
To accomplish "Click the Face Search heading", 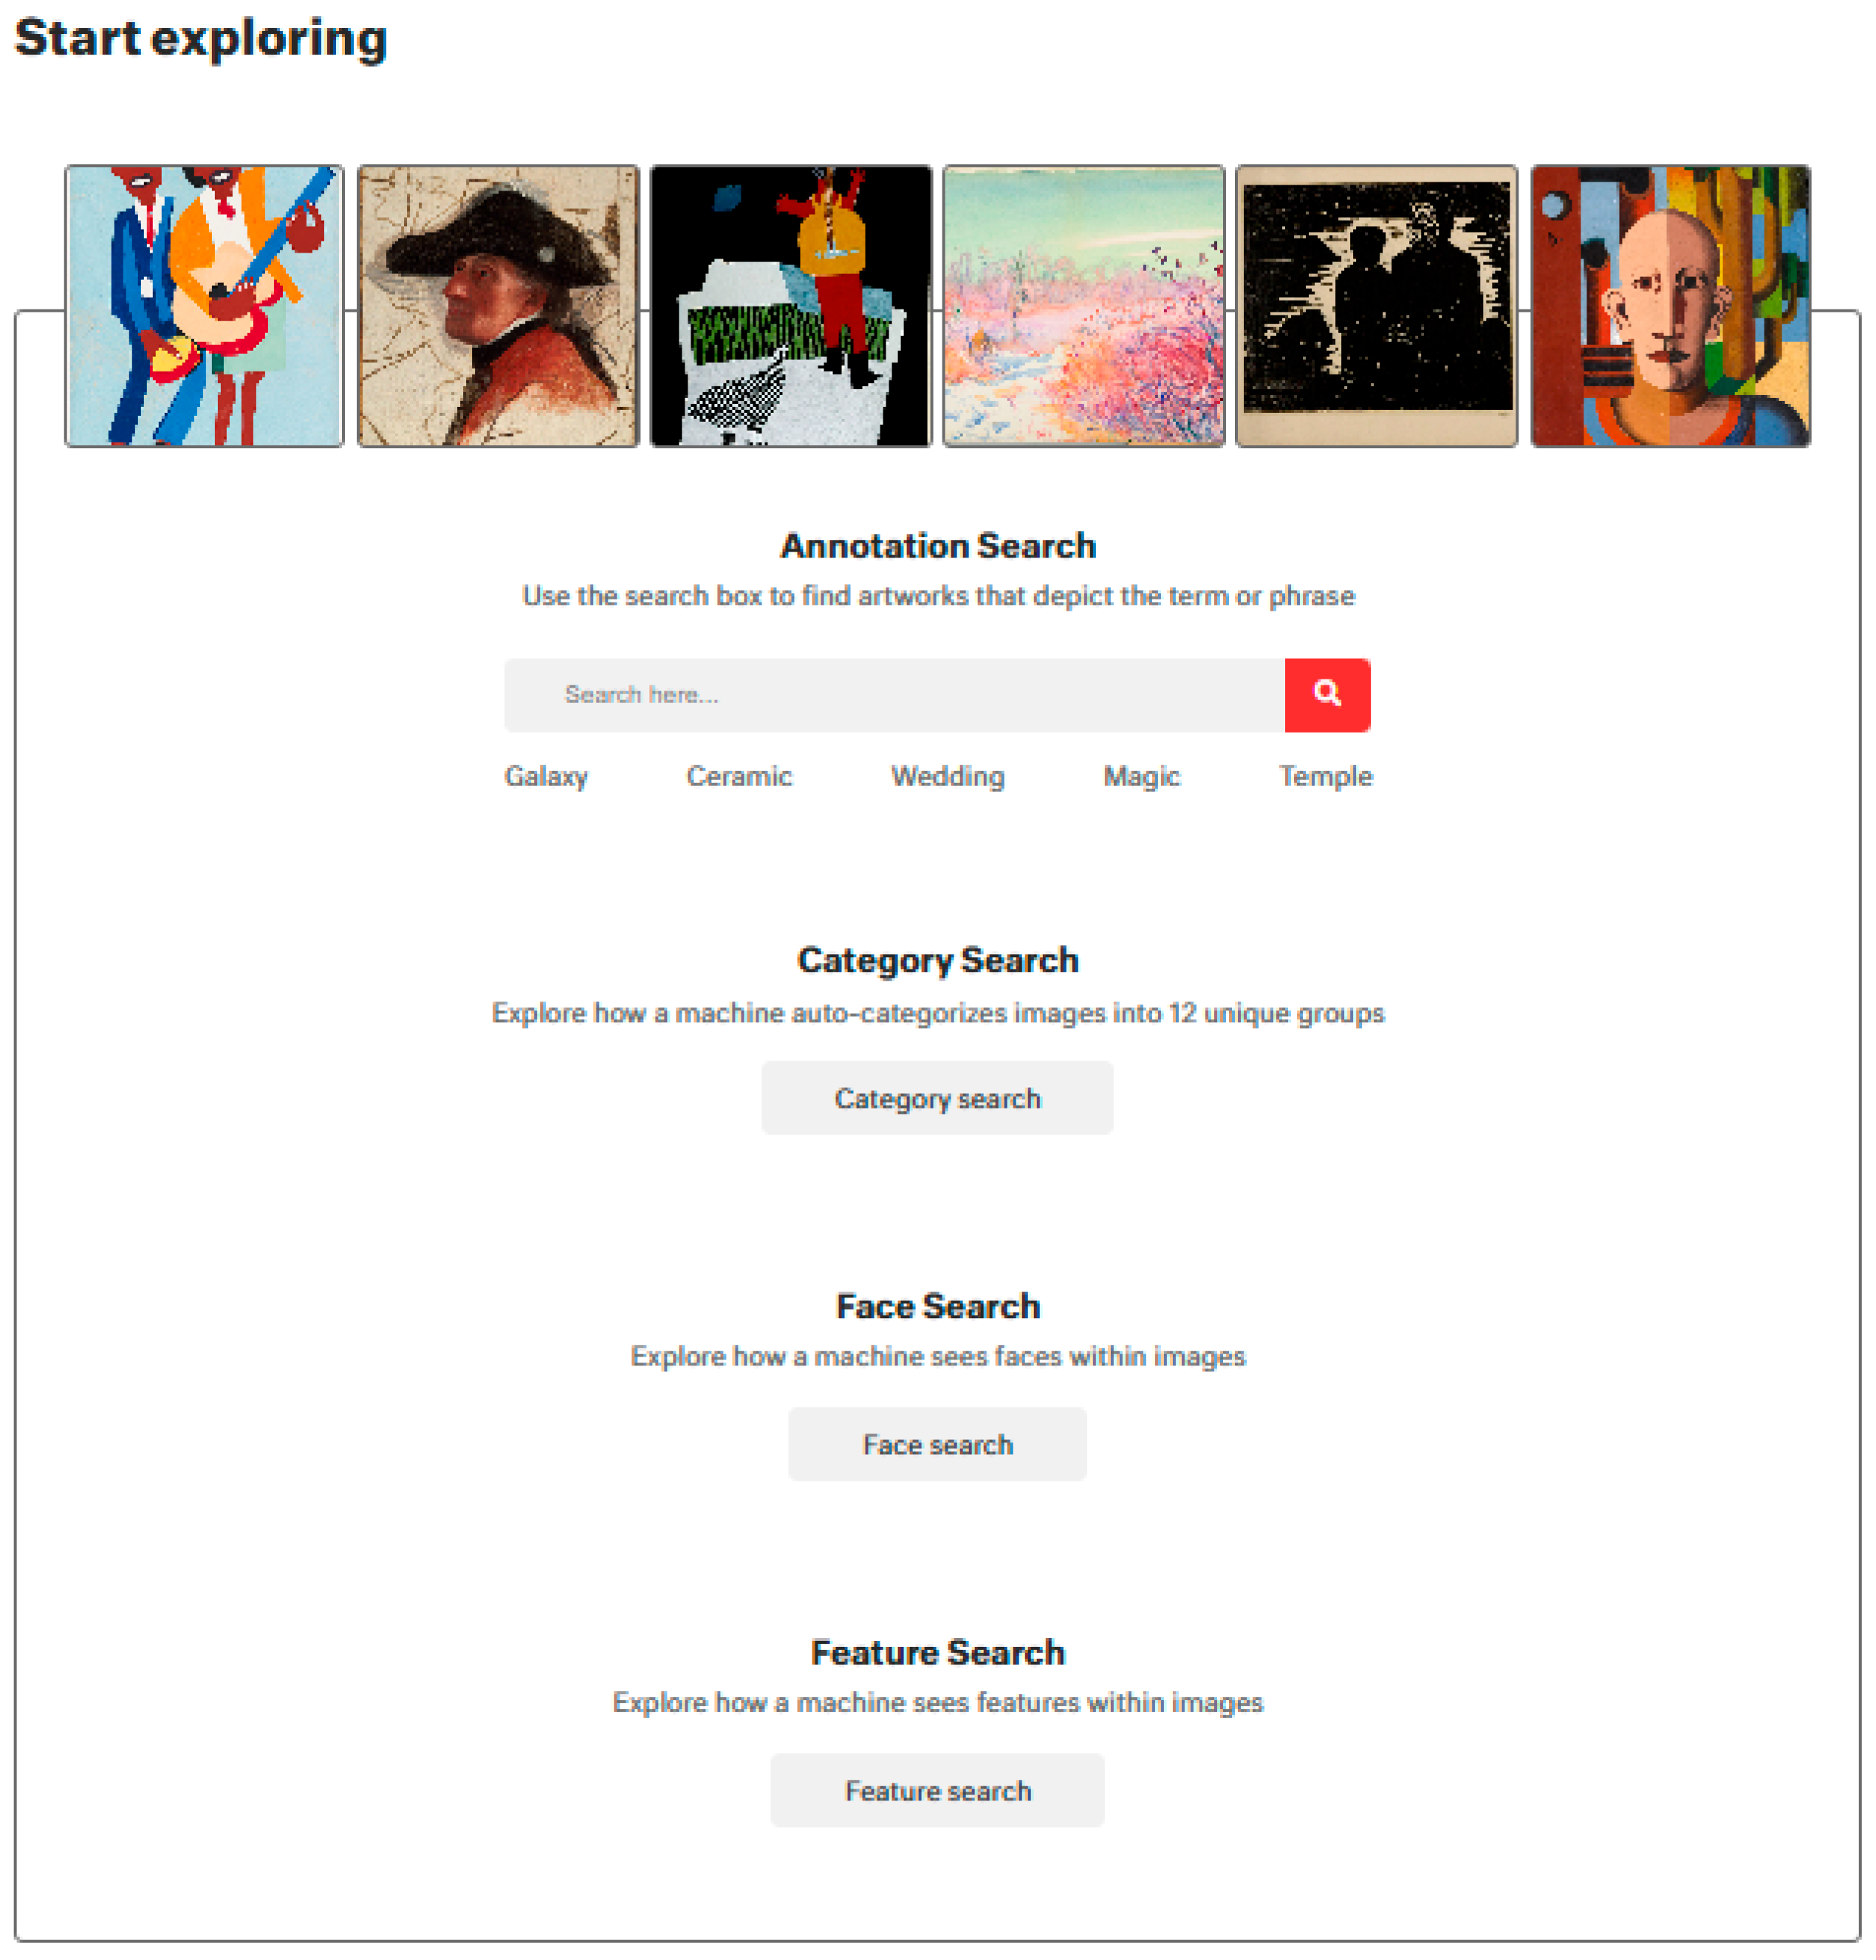I will click(938, 1306).
